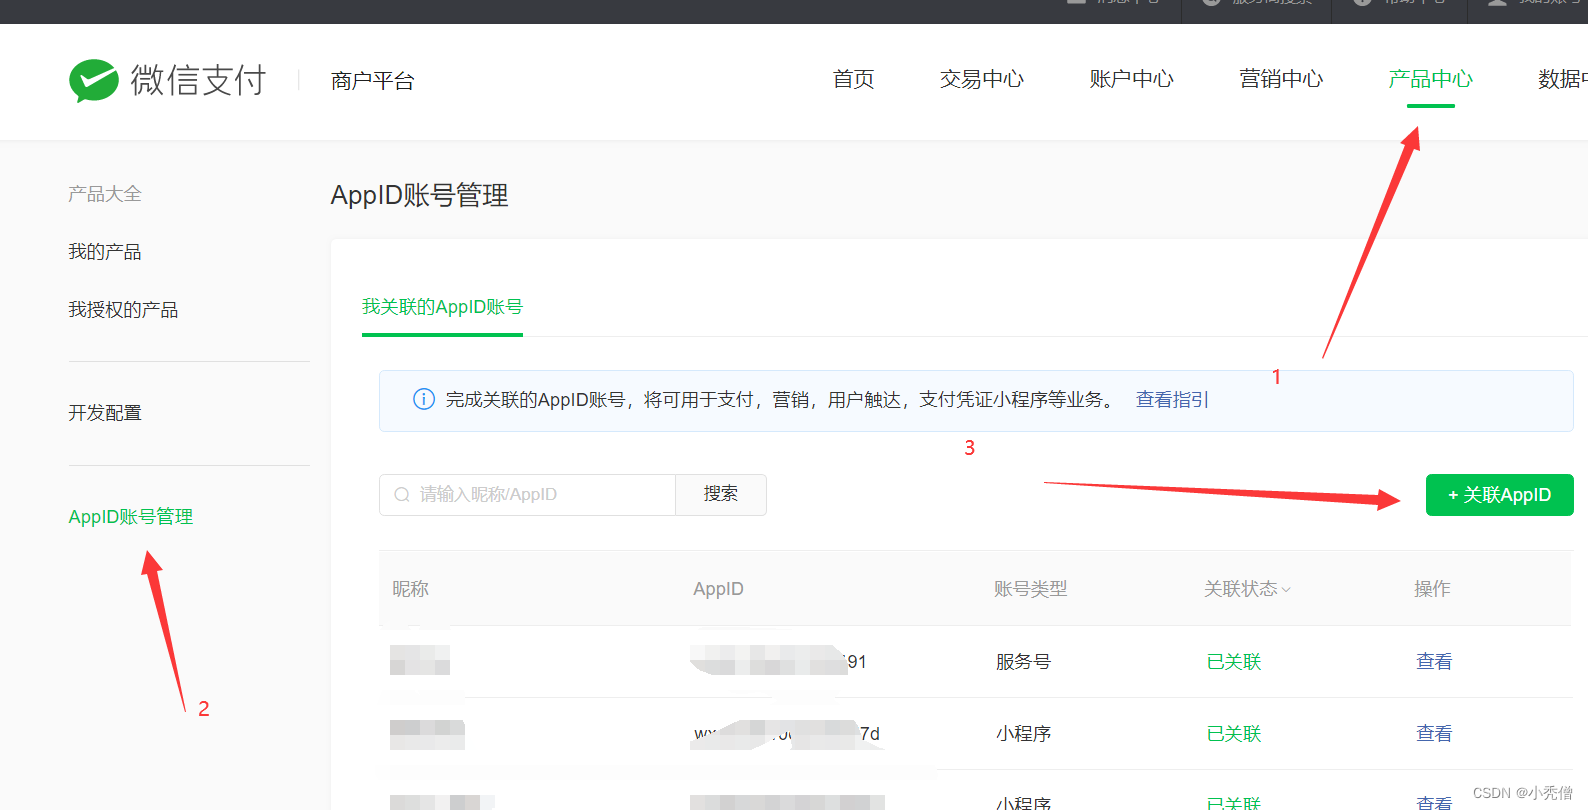
Task: Click the WeChat Pay green logo icon
Action: point(94,80)
